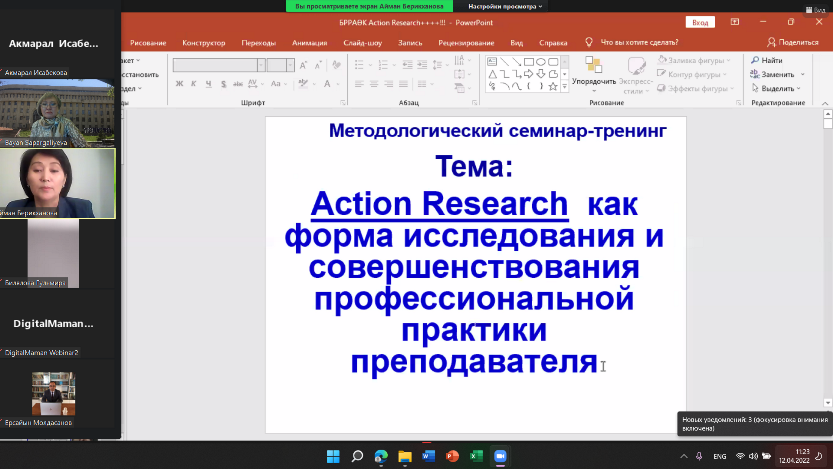Click the ribbon display options icon

coord(735,22)
